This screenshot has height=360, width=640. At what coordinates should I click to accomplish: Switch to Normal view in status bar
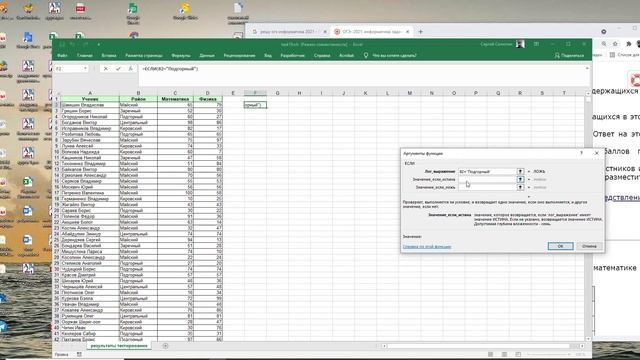(x=491, y=354)
